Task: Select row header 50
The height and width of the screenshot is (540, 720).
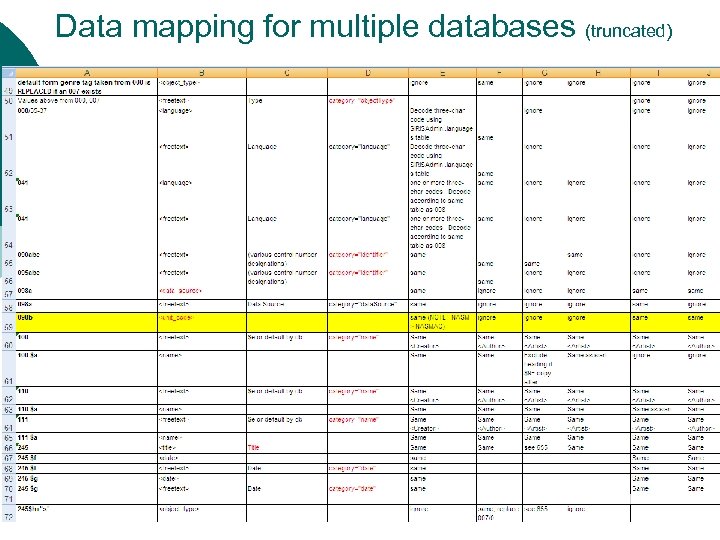Action: 8,101
